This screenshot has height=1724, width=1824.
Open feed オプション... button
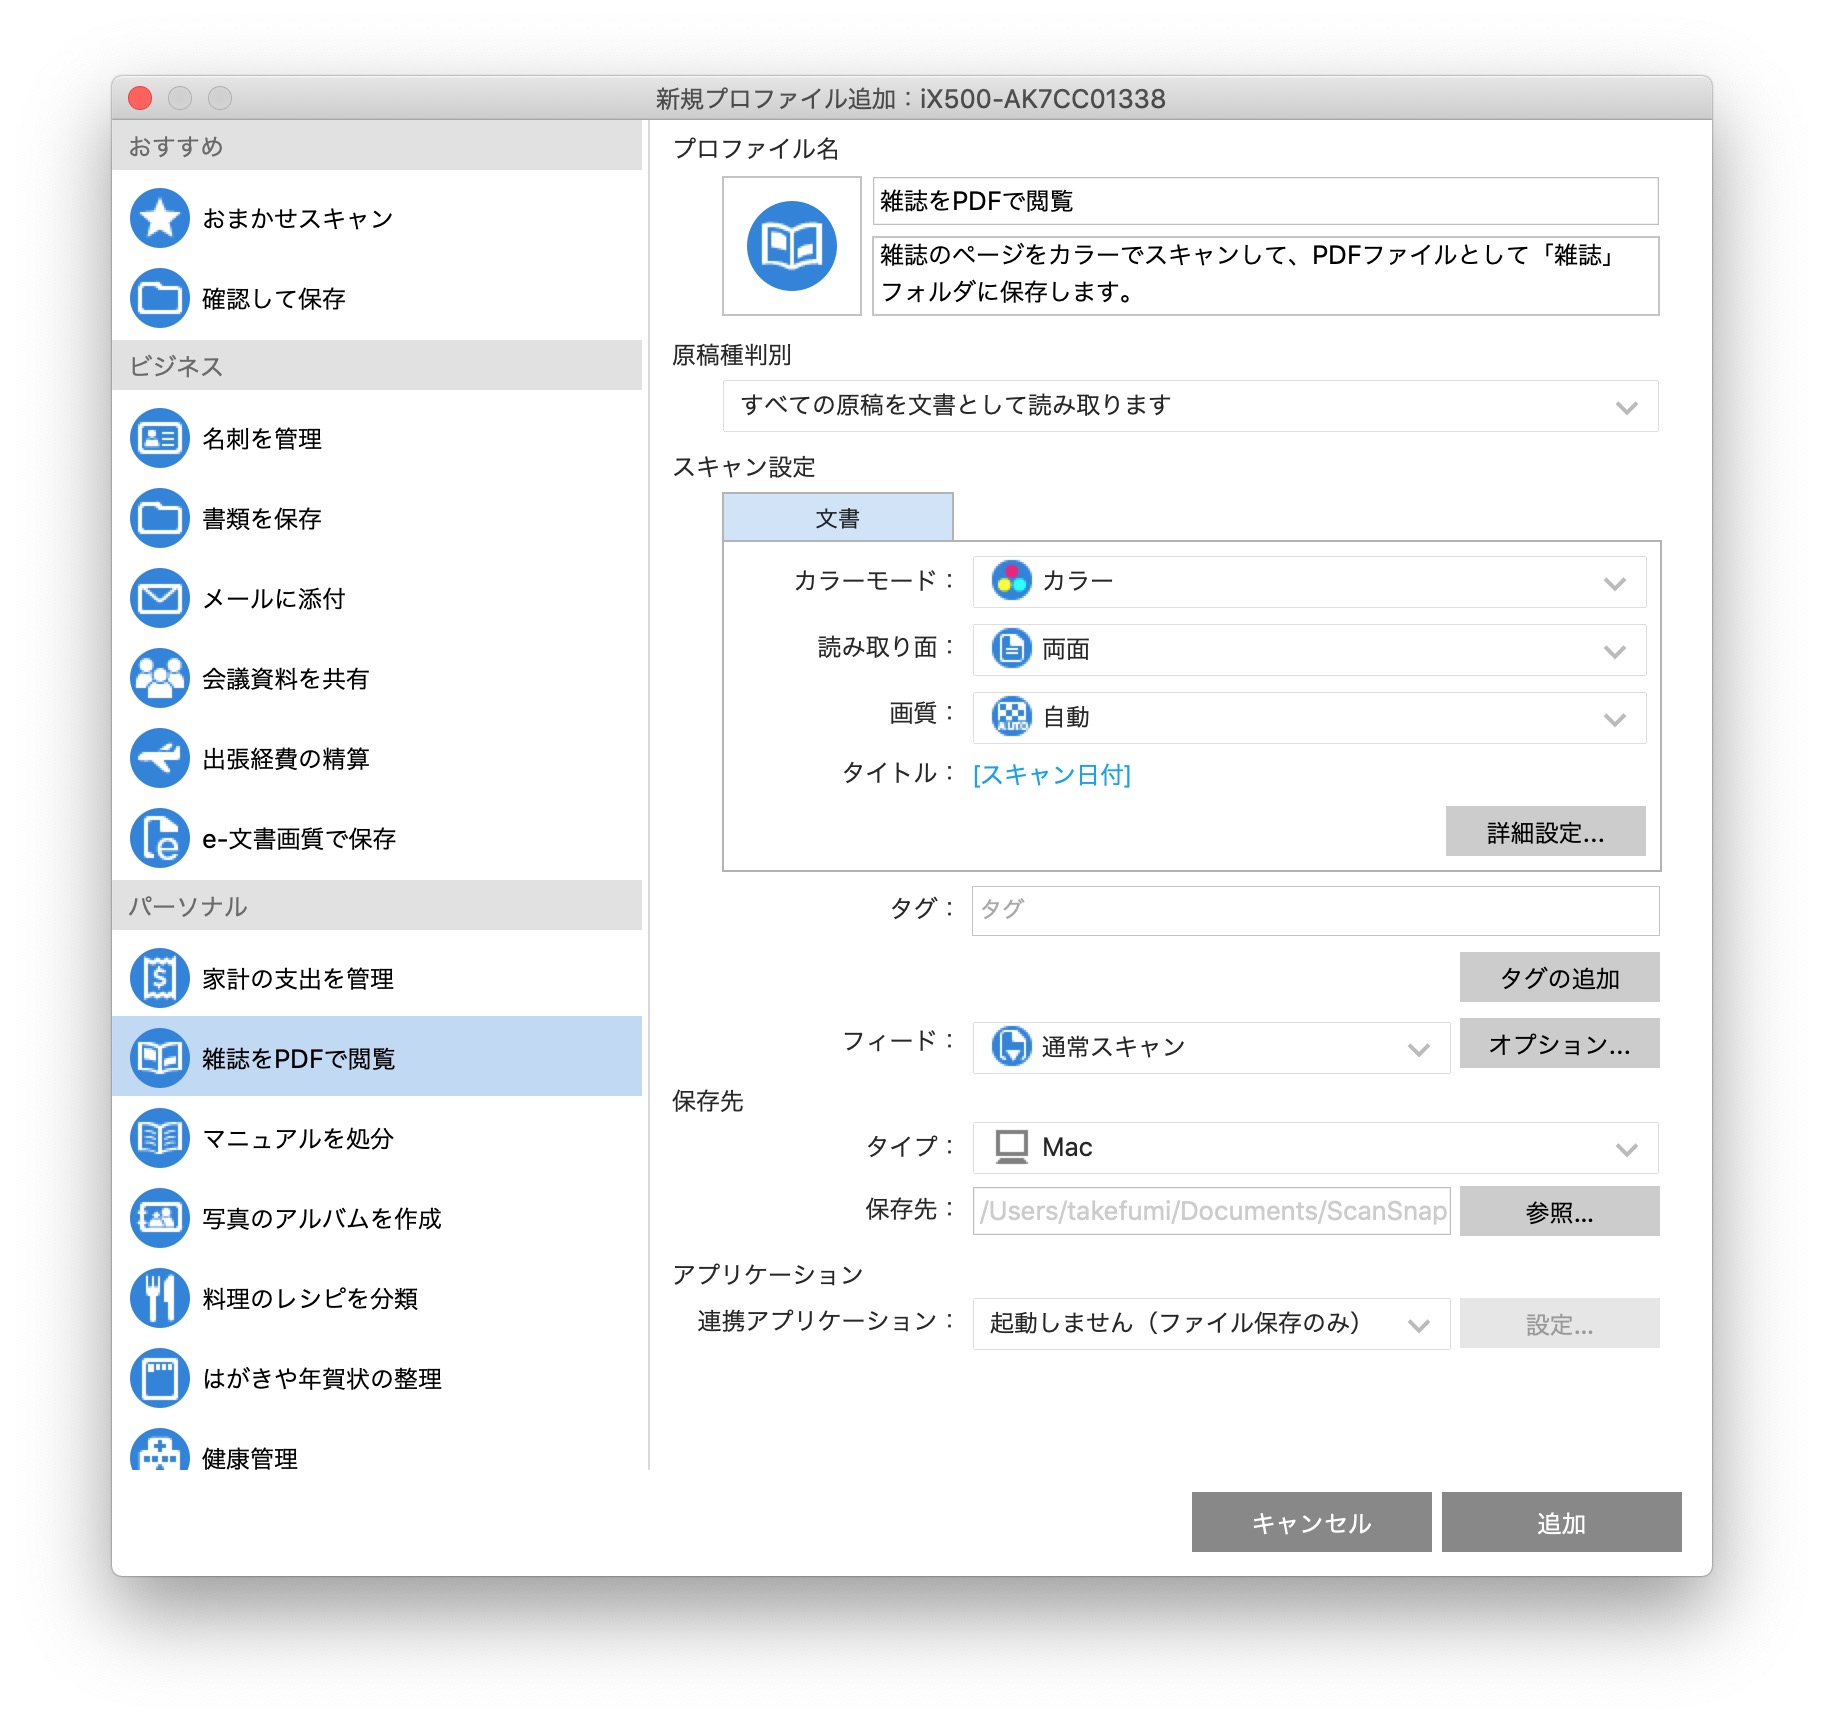pos(1559,1043)
